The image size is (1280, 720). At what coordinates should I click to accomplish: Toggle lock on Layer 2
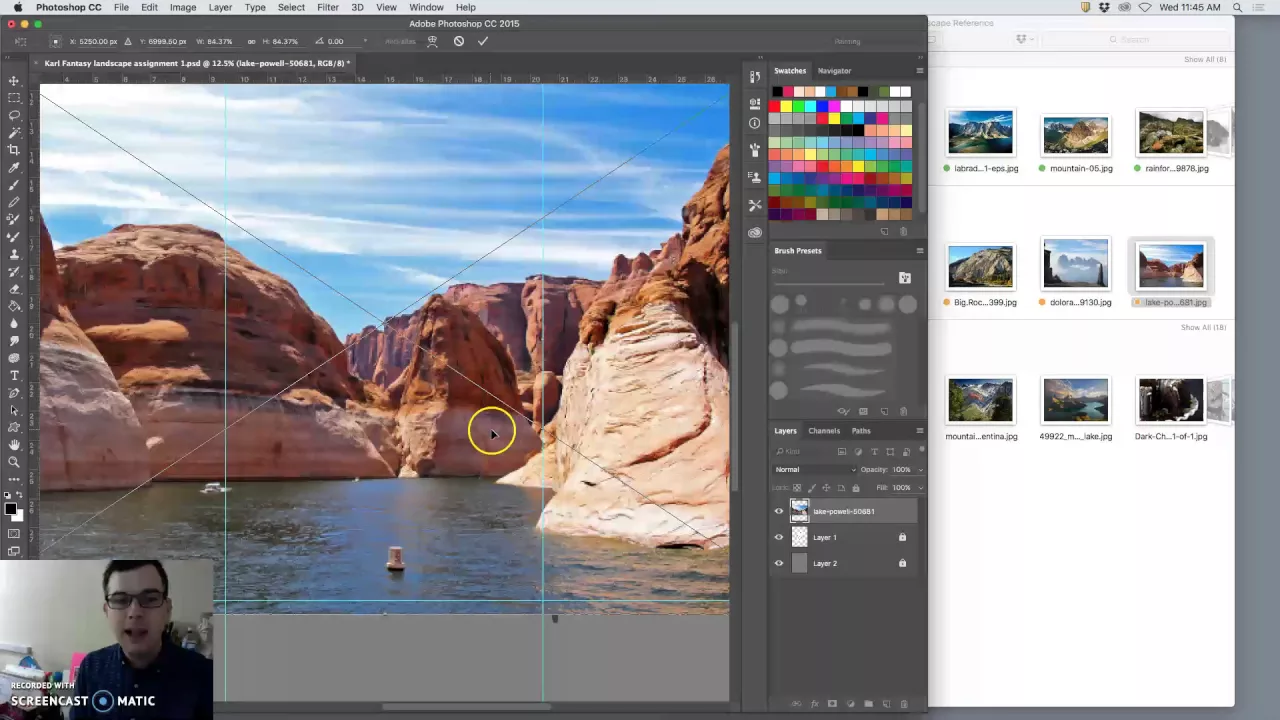(x=902, y=563)
